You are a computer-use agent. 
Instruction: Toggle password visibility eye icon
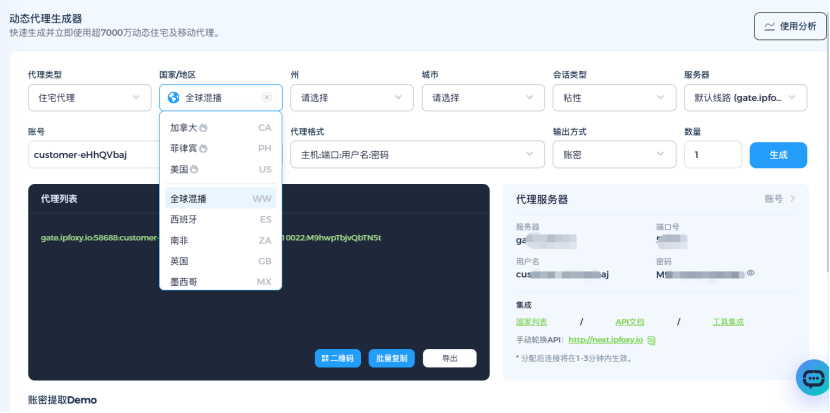pyautogui.click(x=751, y=272)
